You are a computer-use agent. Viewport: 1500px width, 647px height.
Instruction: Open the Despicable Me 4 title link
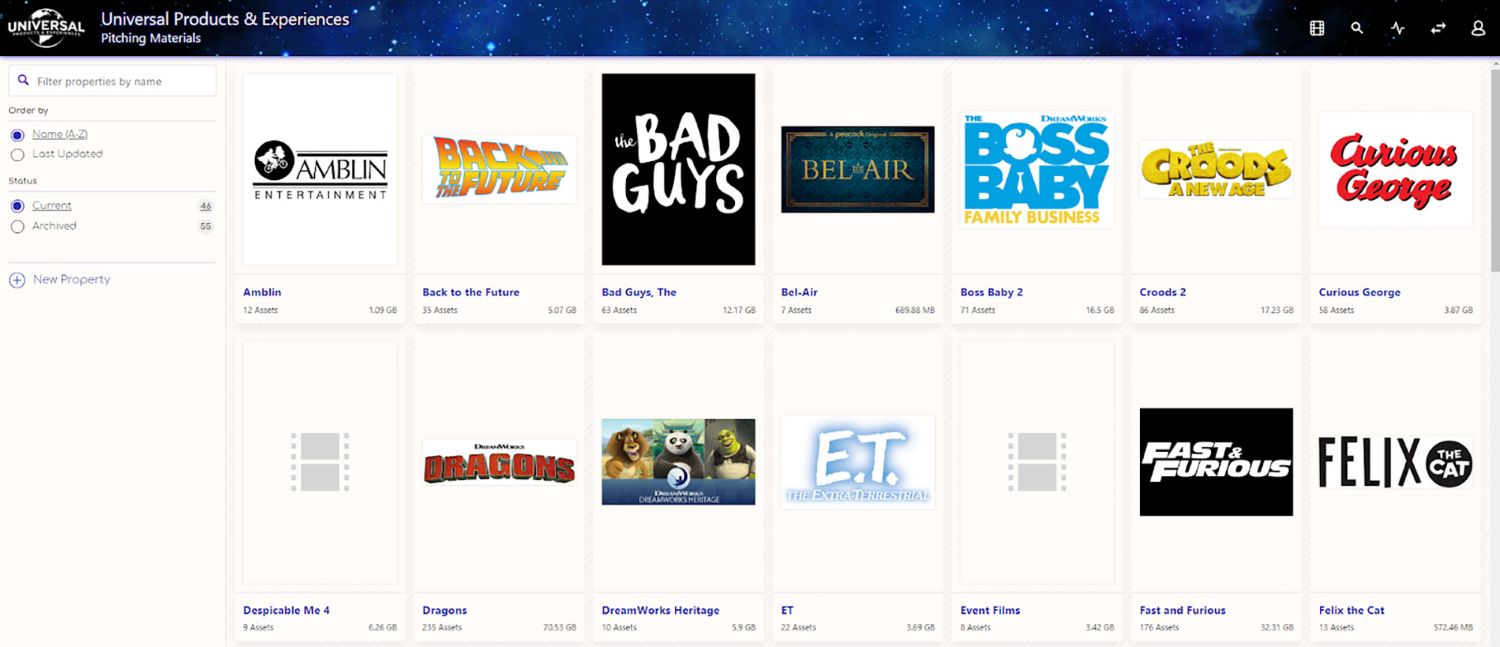point(286,610)
